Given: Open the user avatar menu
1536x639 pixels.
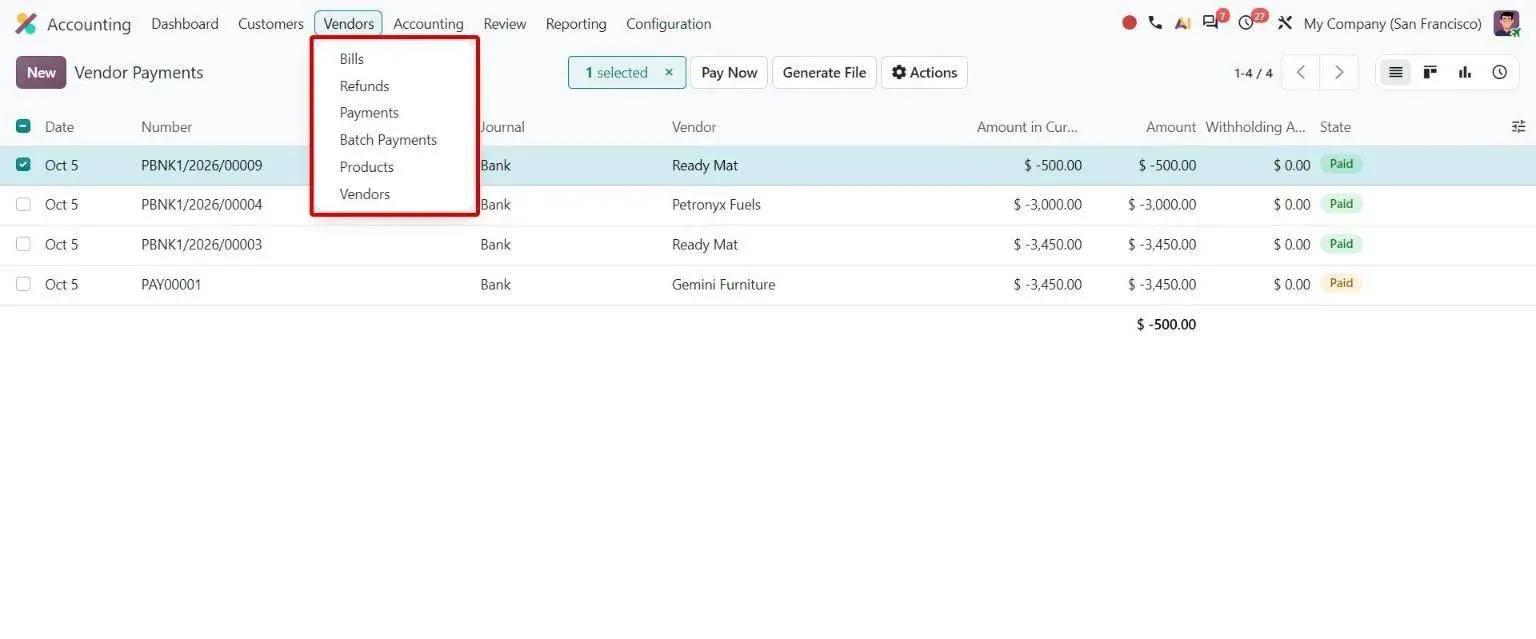Looking at the screenshot, I should tap(1506, 23).
